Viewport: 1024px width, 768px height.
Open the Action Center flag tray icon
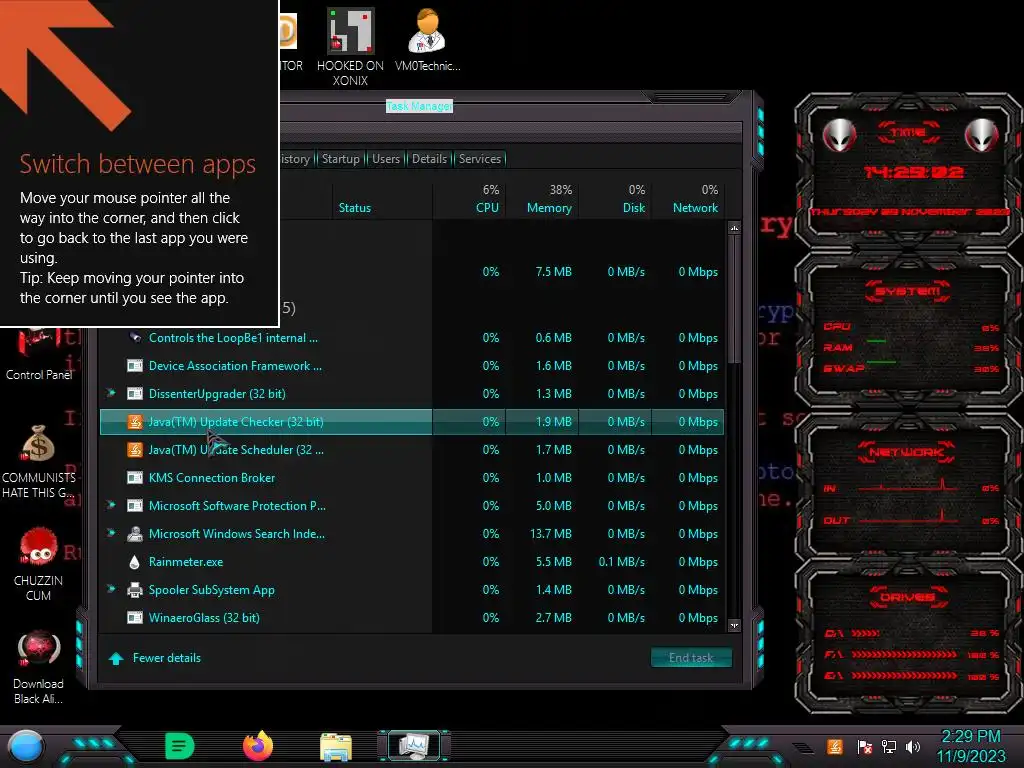click(x=864, y=746)
